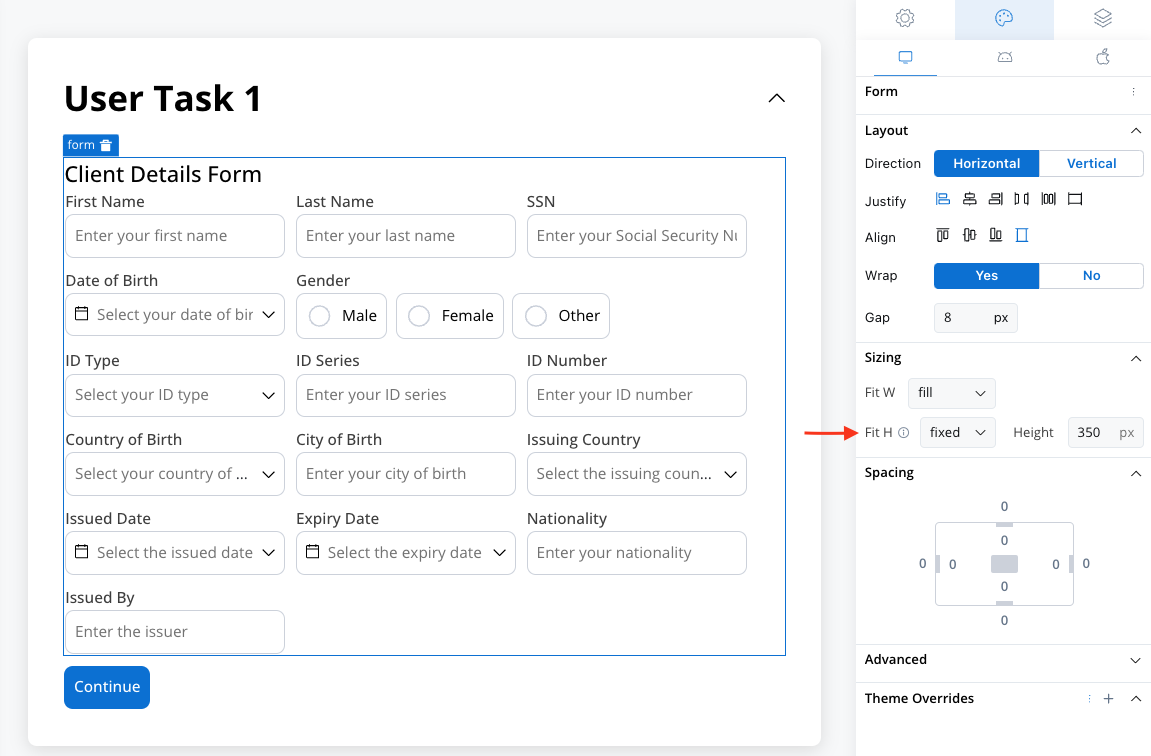Collapse the Theme Overrides section
This screenshot has height=756, width=1151.
[1136, 699]
